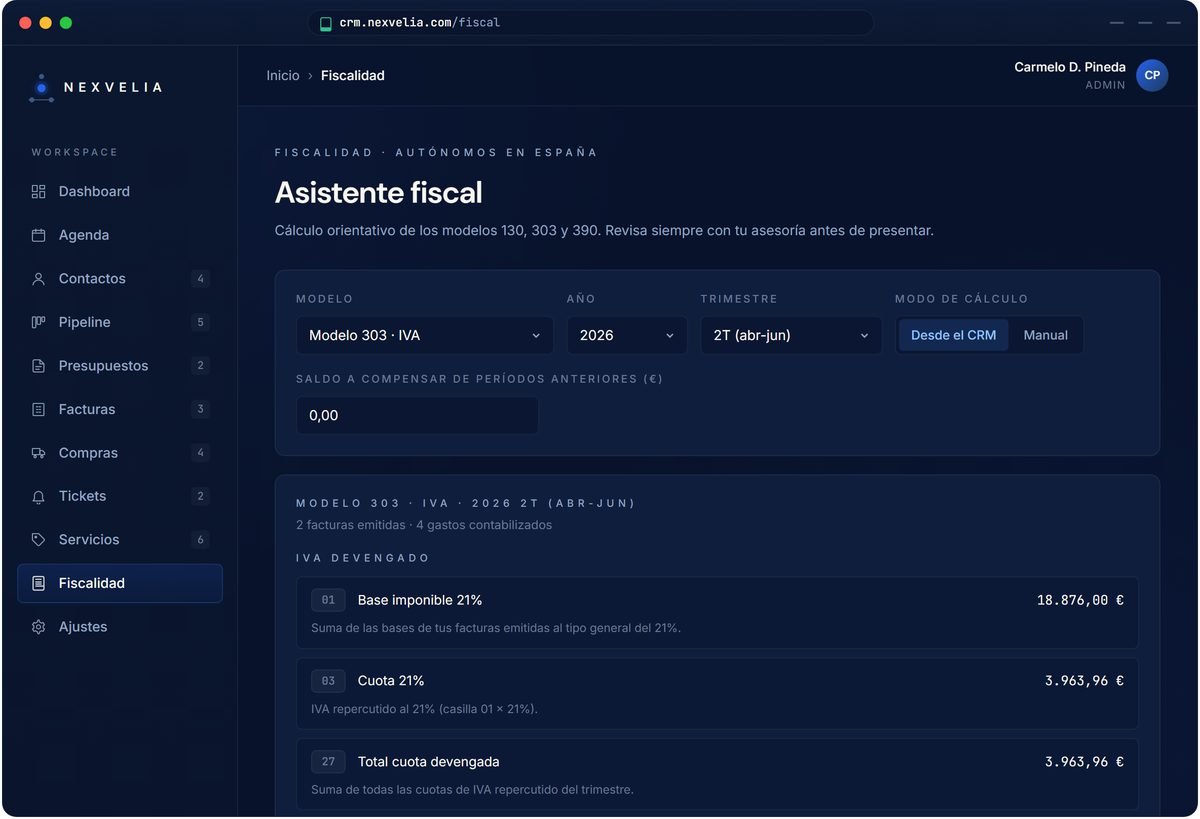Click the user name Carmelo D. Pineda
This screenshot has width=1200, height=819.
1070,67
